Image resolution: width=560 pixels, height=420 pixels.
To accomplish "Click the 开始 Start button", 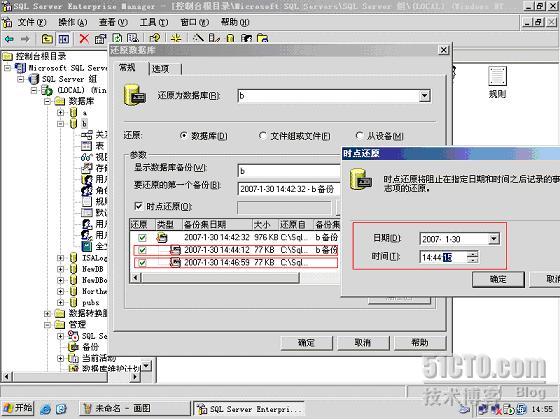I will (x=18, y=408).
